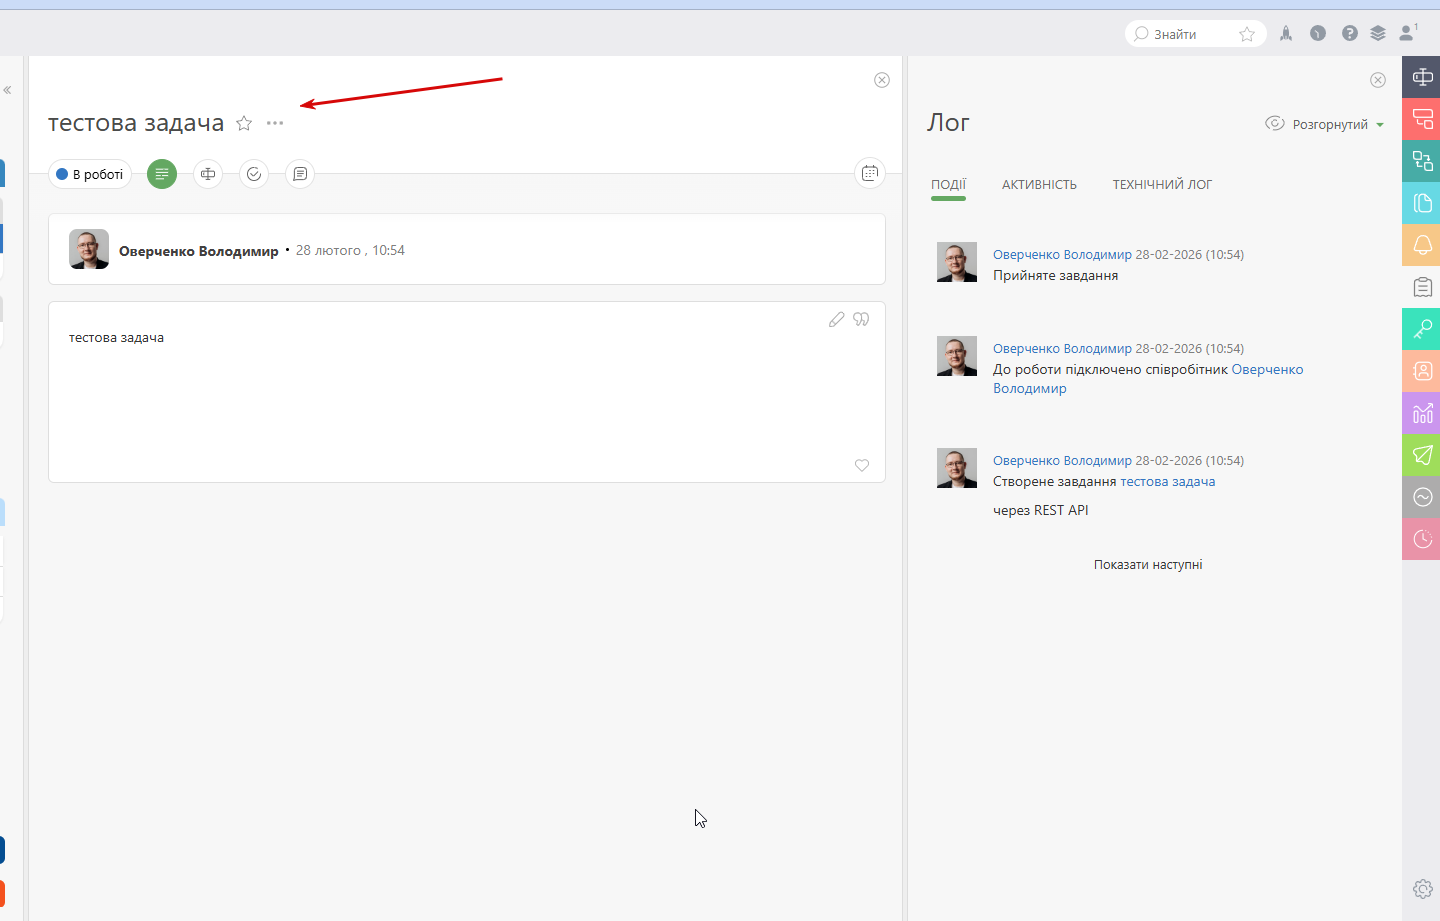Viewport: 1440px width, 921px height.
Task: Click the checkmark circle icon in task toolbar
Action: 254,174
